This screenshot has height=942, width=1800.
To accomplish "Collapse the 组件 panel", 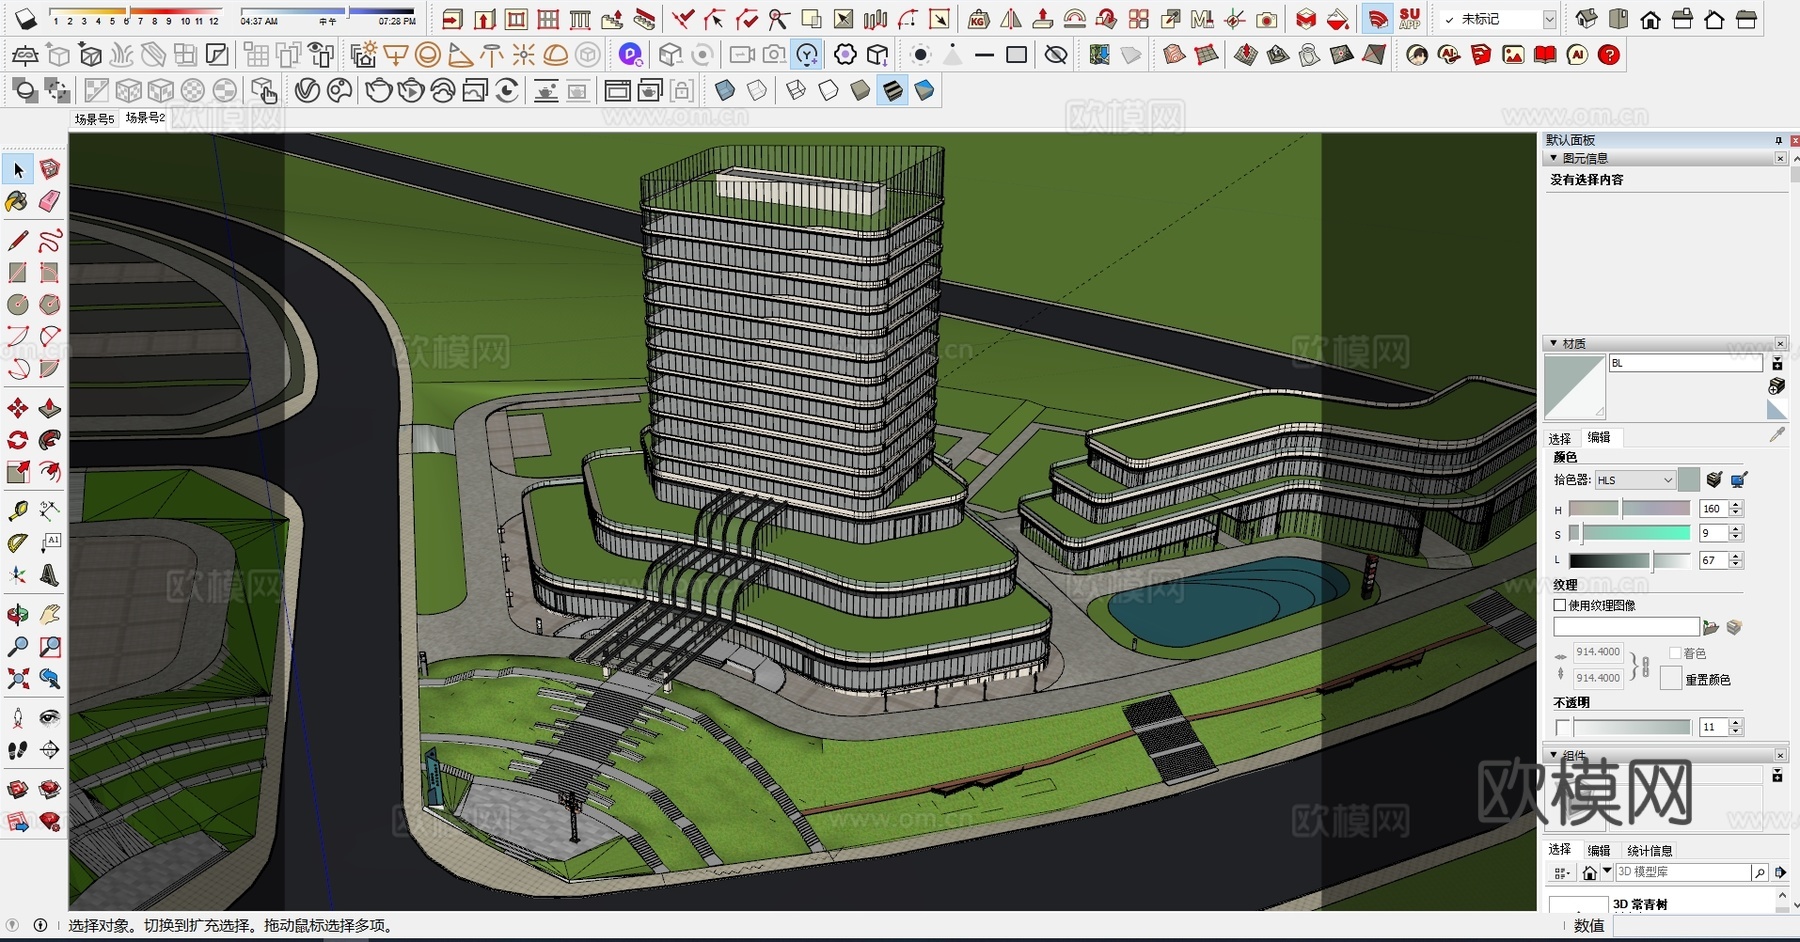I will coord(1553,755).
